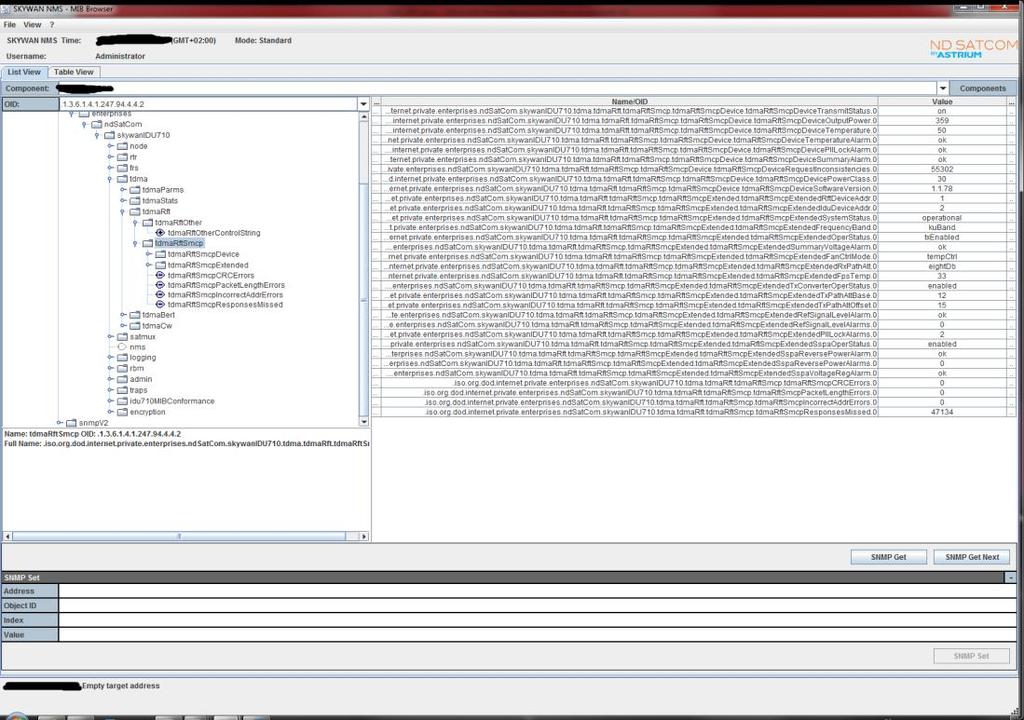Click the SNMP Get button
This screenshot has width=1024, height=720.
tap(888, 557)
